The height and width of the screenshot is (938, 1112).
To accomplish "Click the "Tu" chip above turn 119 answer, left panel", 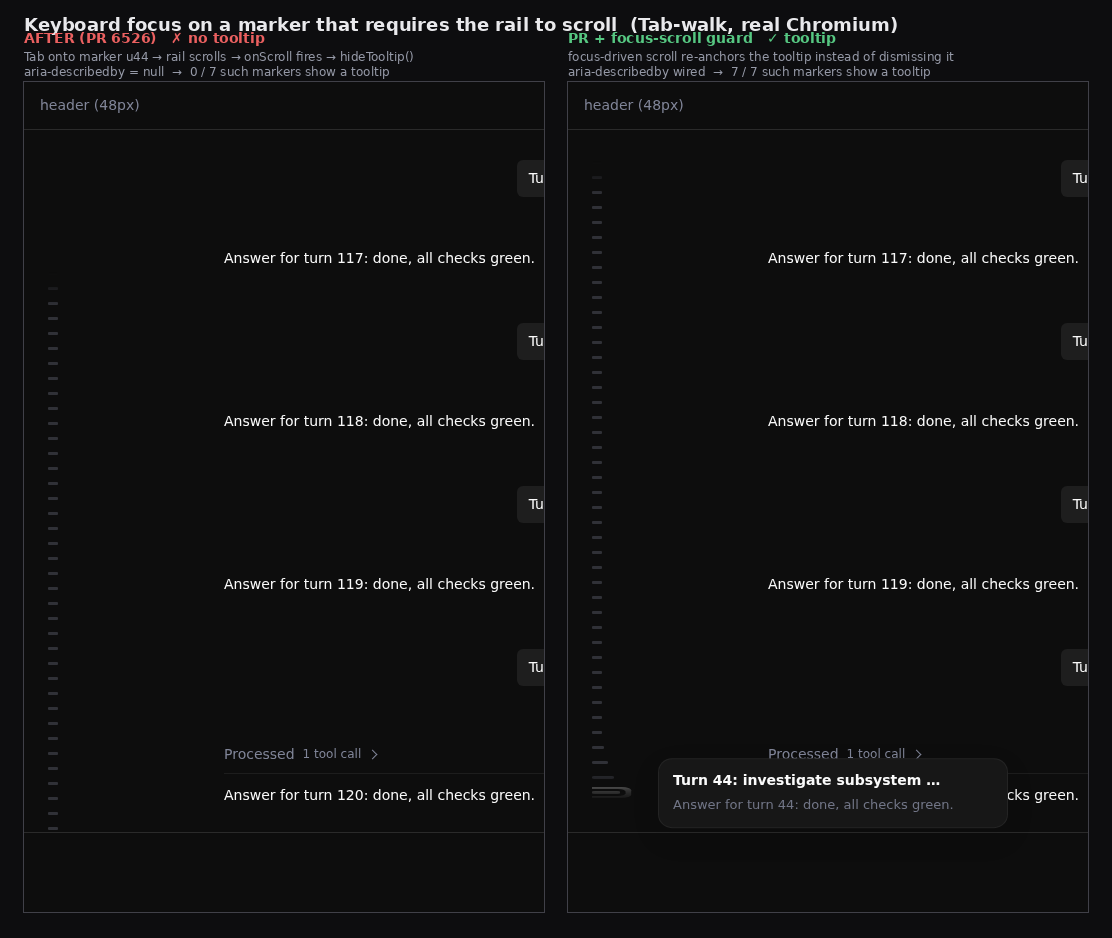I will click(x=531, y=504).
